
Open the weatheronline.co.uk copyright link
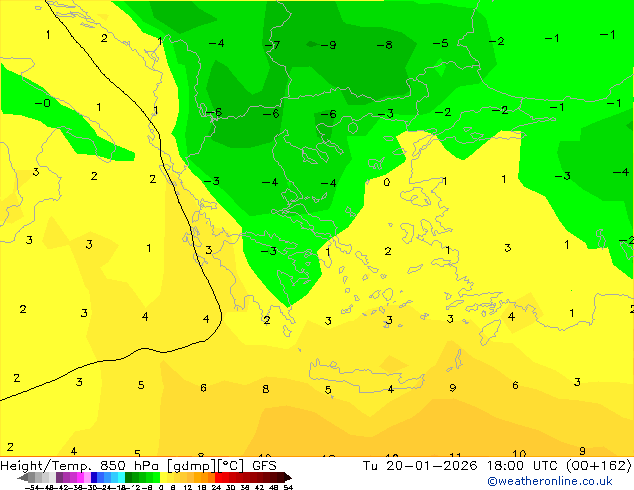click(549, 481)
